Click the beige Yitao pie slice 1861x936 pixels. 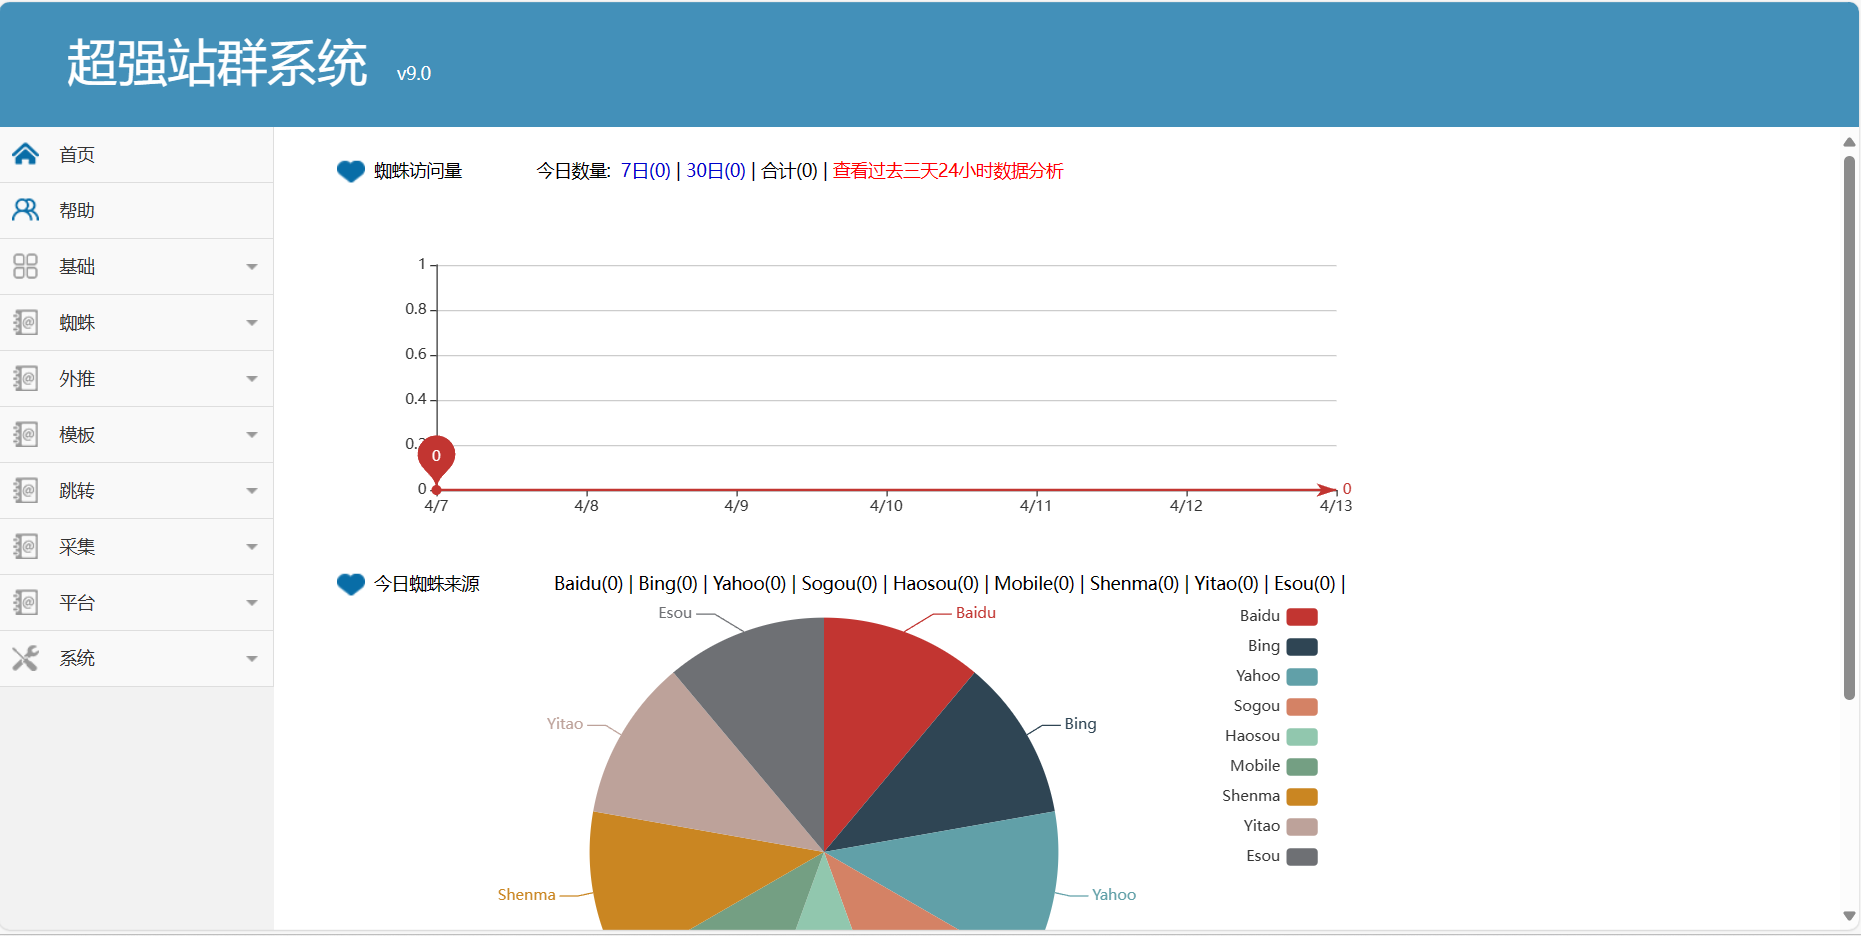690,770
